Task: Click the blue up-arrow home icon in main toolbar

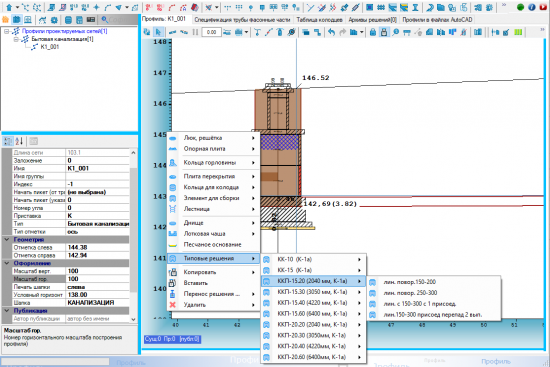Action: coord(9,7)
